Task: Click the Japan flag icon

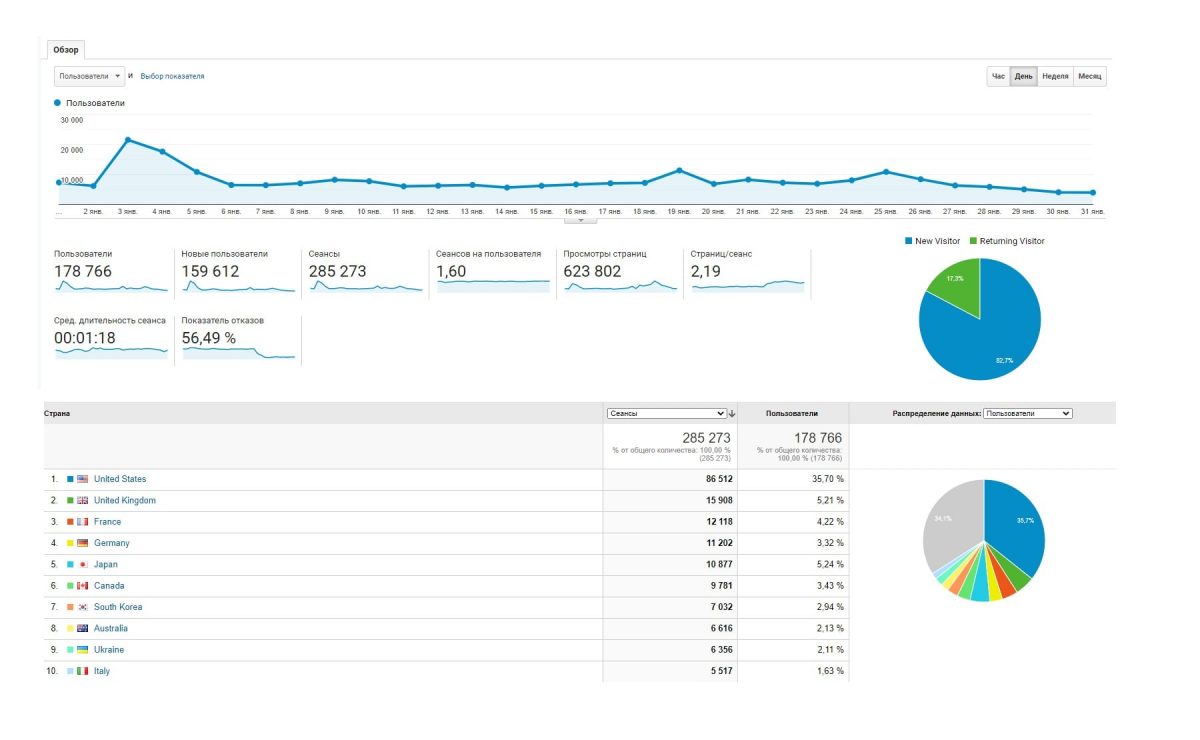Action: click(82, 564)
